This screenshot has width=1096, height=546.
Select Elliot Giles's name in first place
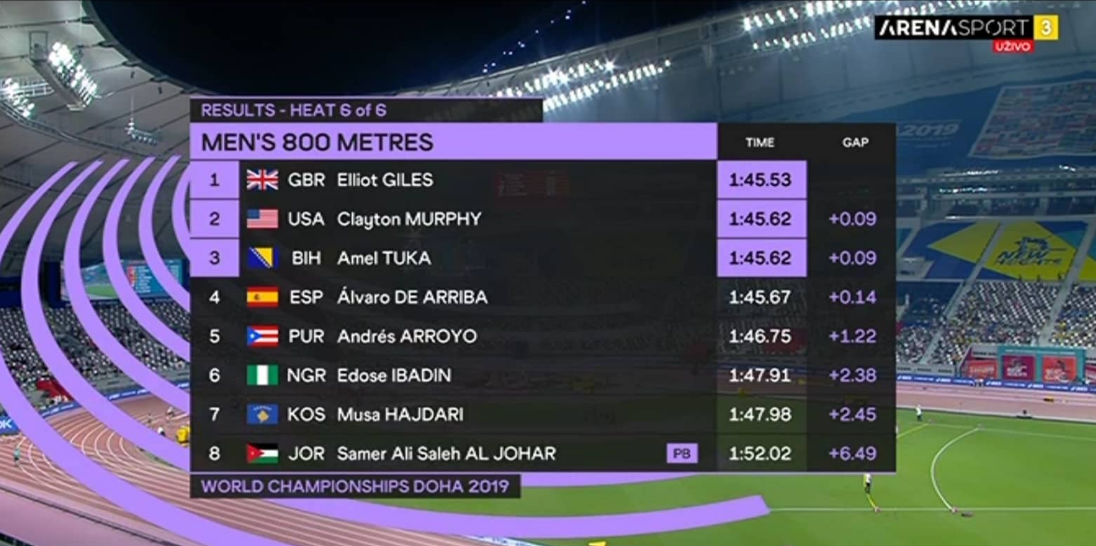[385, 180]
